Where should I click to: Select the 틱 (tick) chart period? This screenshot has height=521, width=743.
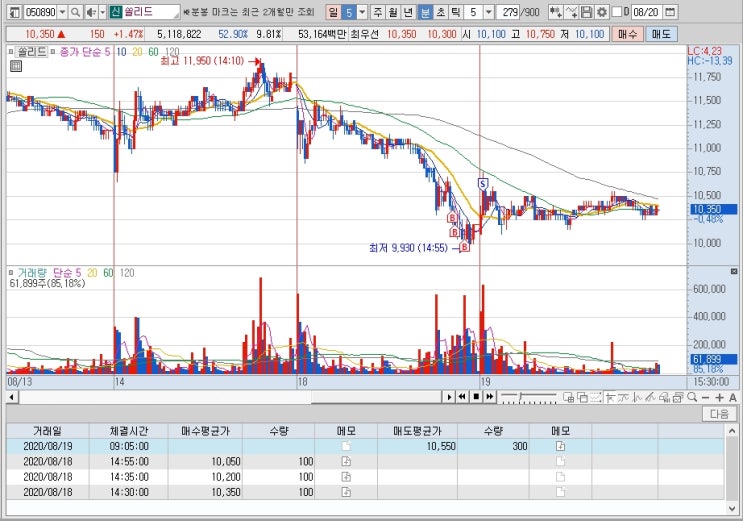[455, 12]
